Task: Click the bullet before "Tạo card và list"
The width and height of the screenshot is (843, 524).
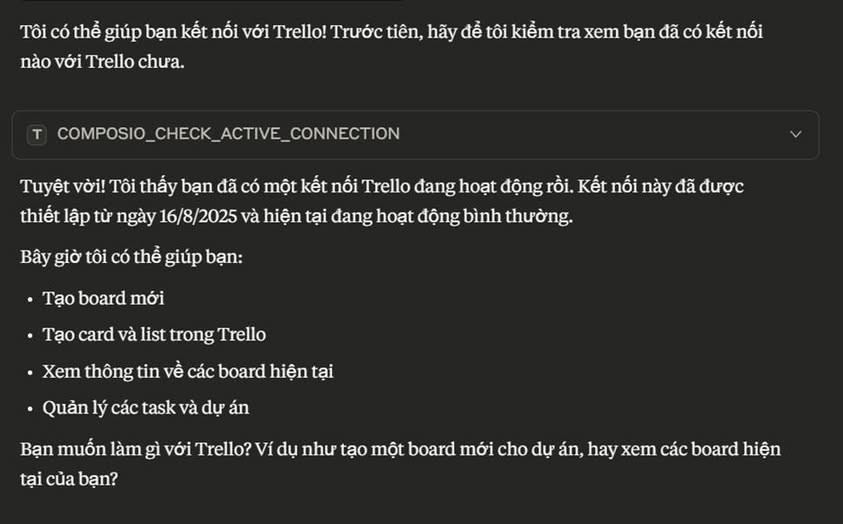Action: pyautogui.click(x=30, y=335)
